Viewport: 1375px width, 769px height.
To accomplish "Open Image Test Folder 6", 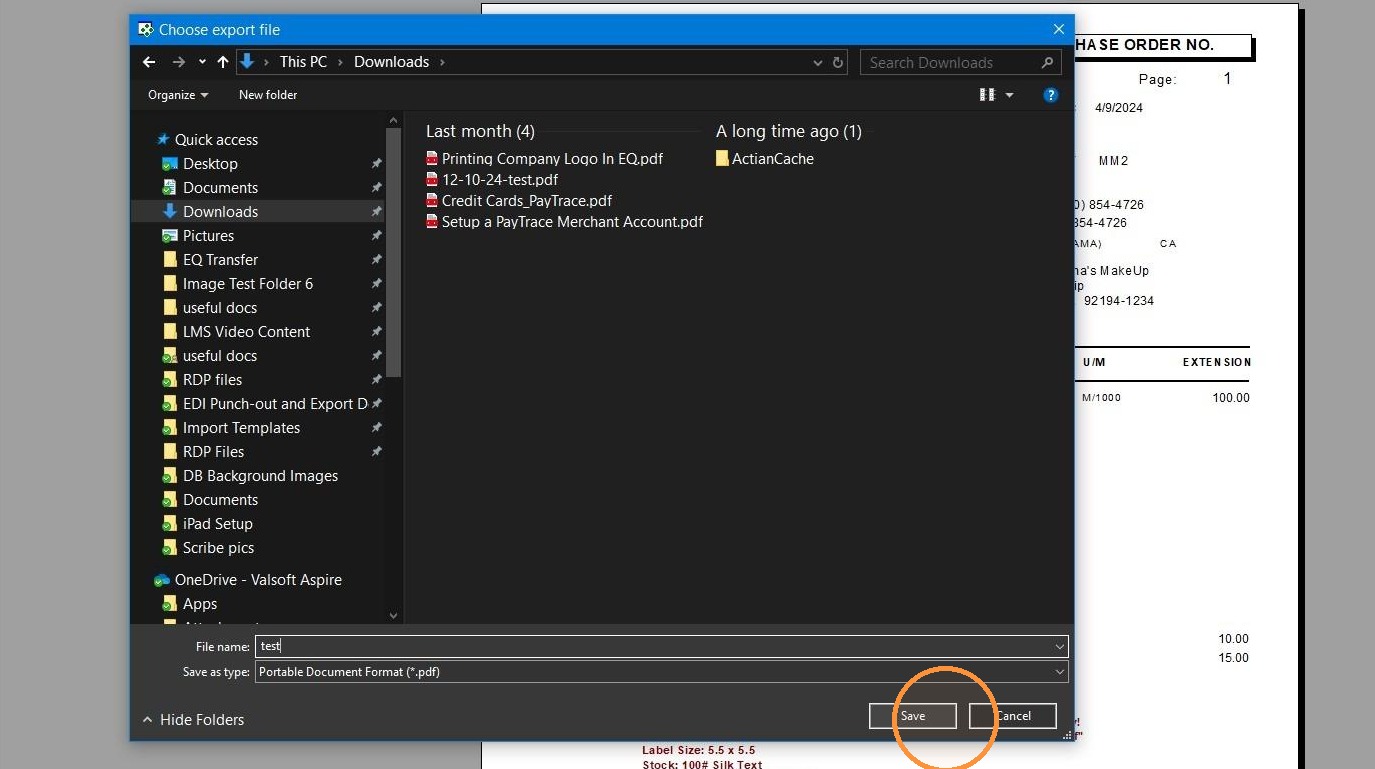I will [248, 284].
